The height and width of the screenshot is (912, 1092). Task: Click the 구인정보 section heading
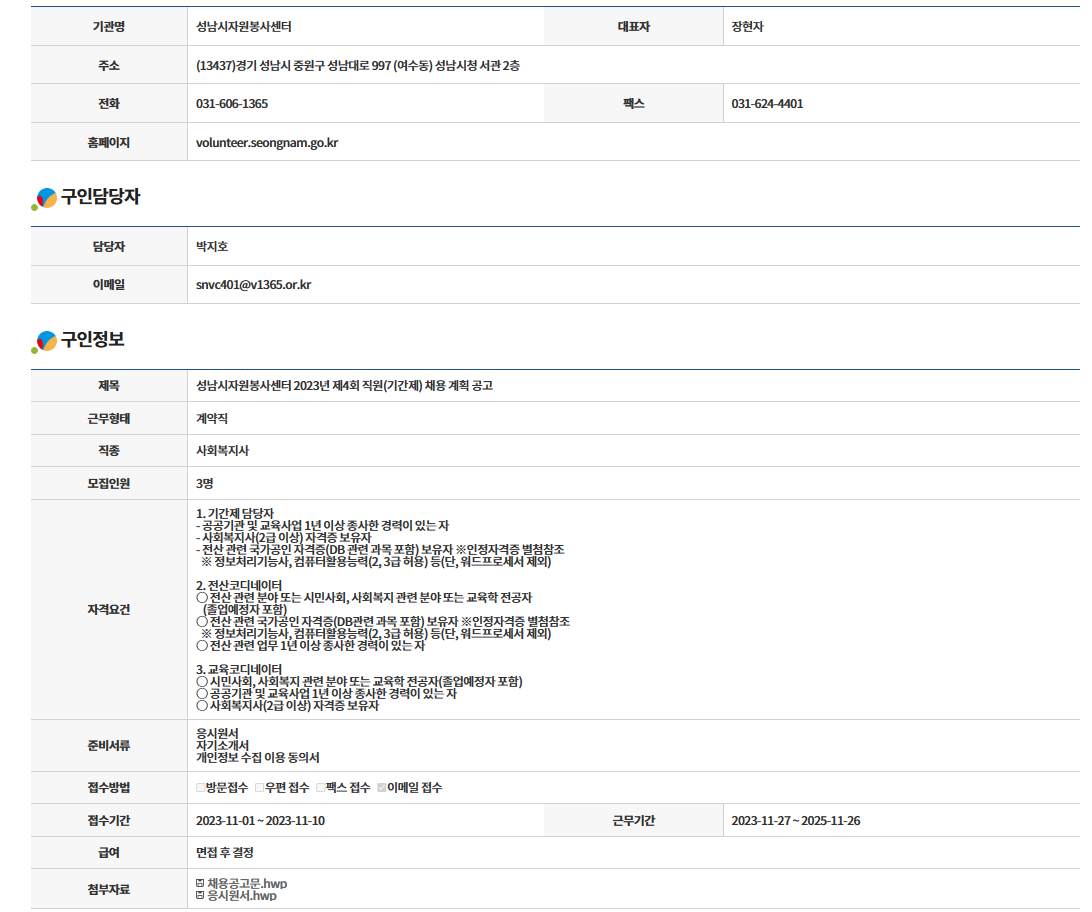[x=93, y=340]
